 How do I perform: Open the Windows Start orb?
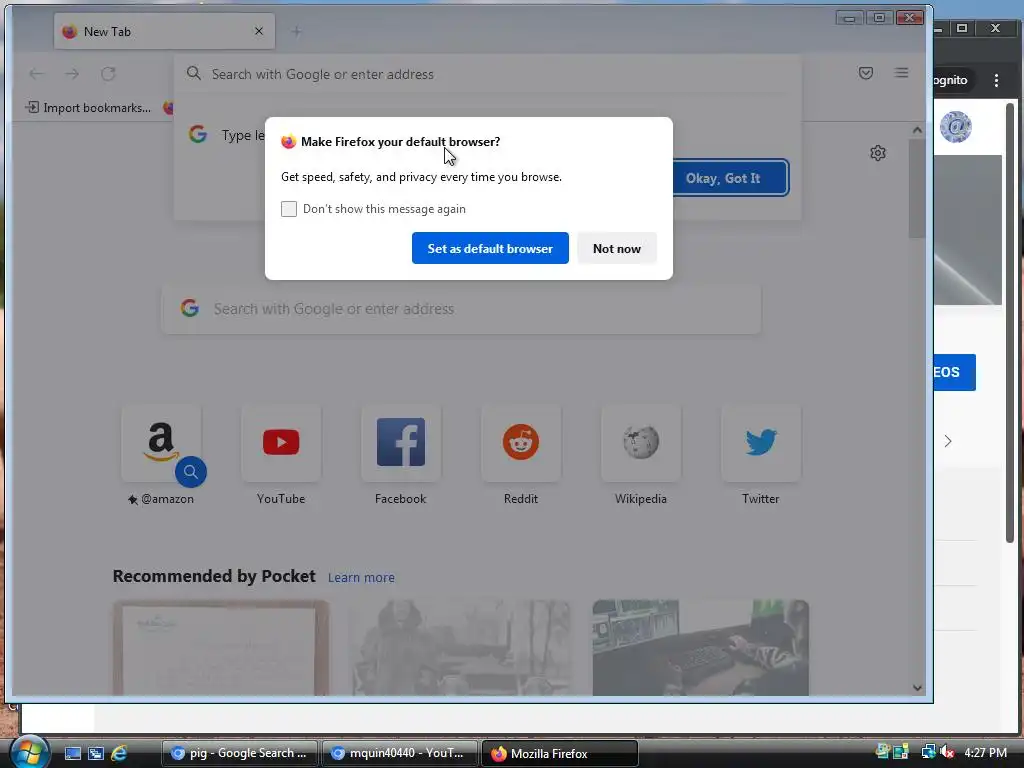(29, 751)
